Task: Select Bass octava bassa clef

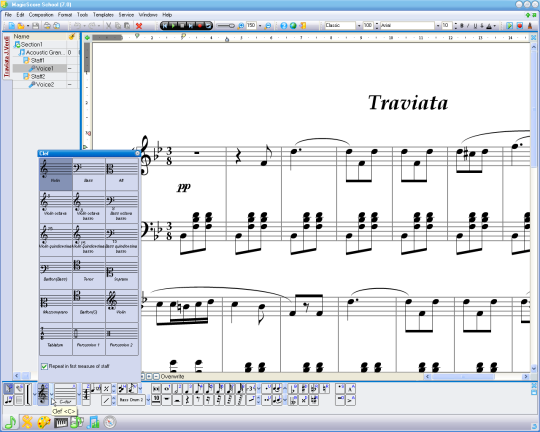Action: click(122, 207)
